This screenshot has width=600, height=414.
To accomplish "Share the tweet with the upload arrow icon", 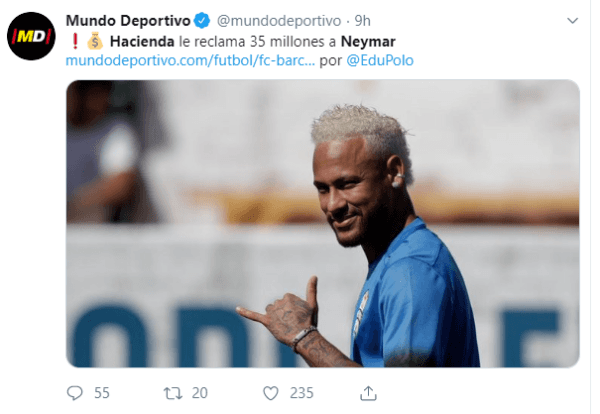I will pos(368,393).
